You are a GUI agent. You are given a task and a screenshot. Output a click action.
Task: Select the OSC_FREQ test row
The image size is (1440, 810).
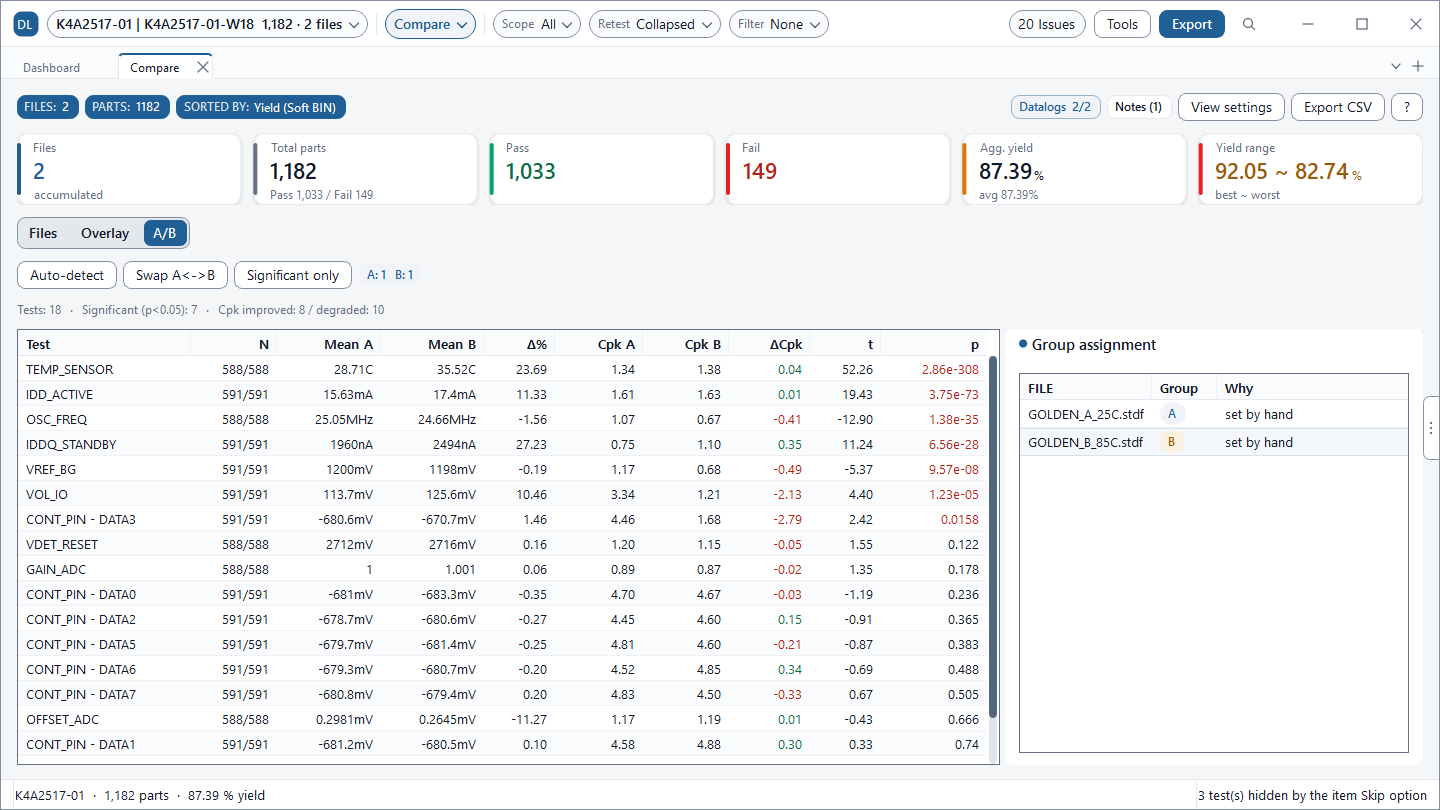(503, 419)
